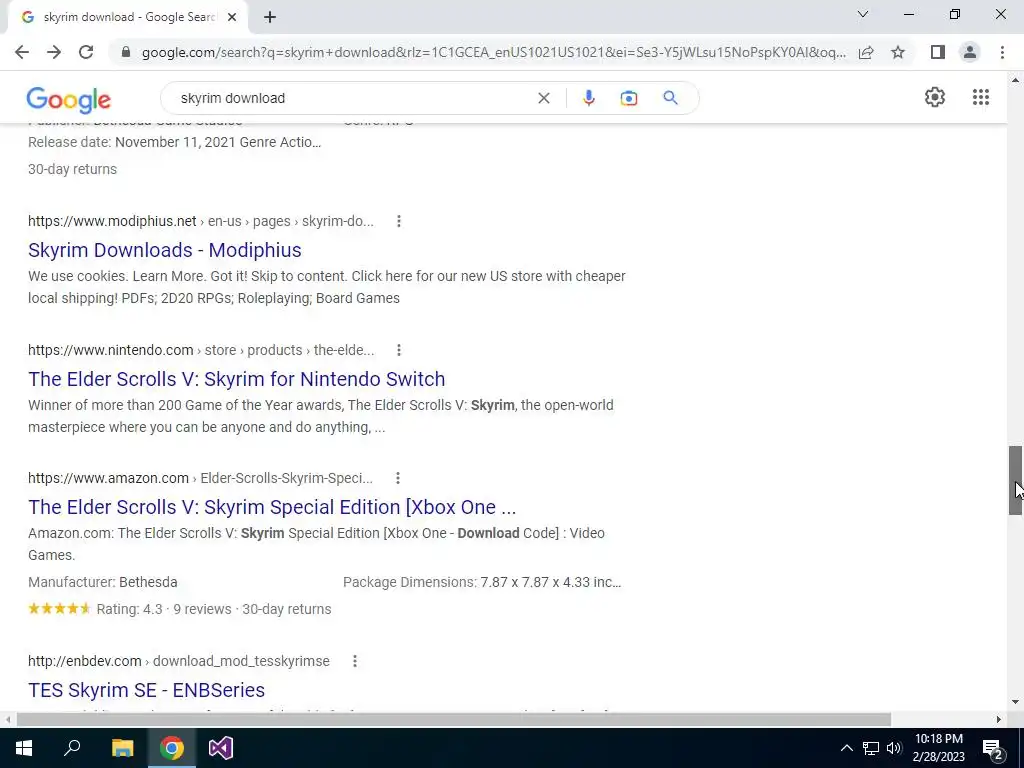Image resolution: width=1024 pixels, height=768 pixels.
Task: Bookmark this tab with the star
Action: 898,52
